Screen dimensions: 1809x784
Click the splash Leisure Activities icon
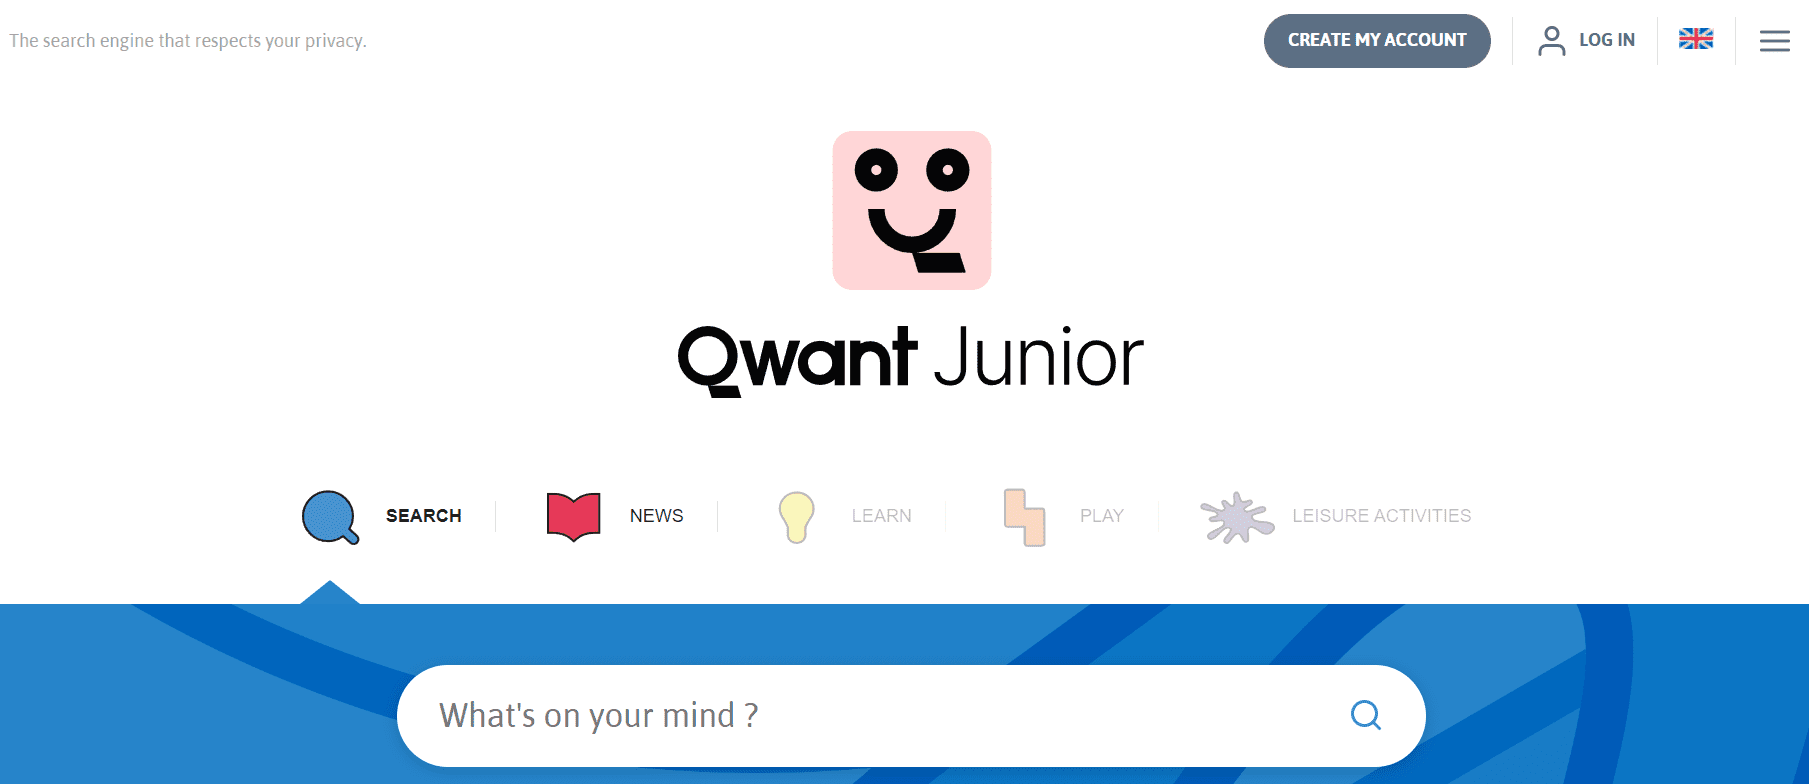point(1237,517)
